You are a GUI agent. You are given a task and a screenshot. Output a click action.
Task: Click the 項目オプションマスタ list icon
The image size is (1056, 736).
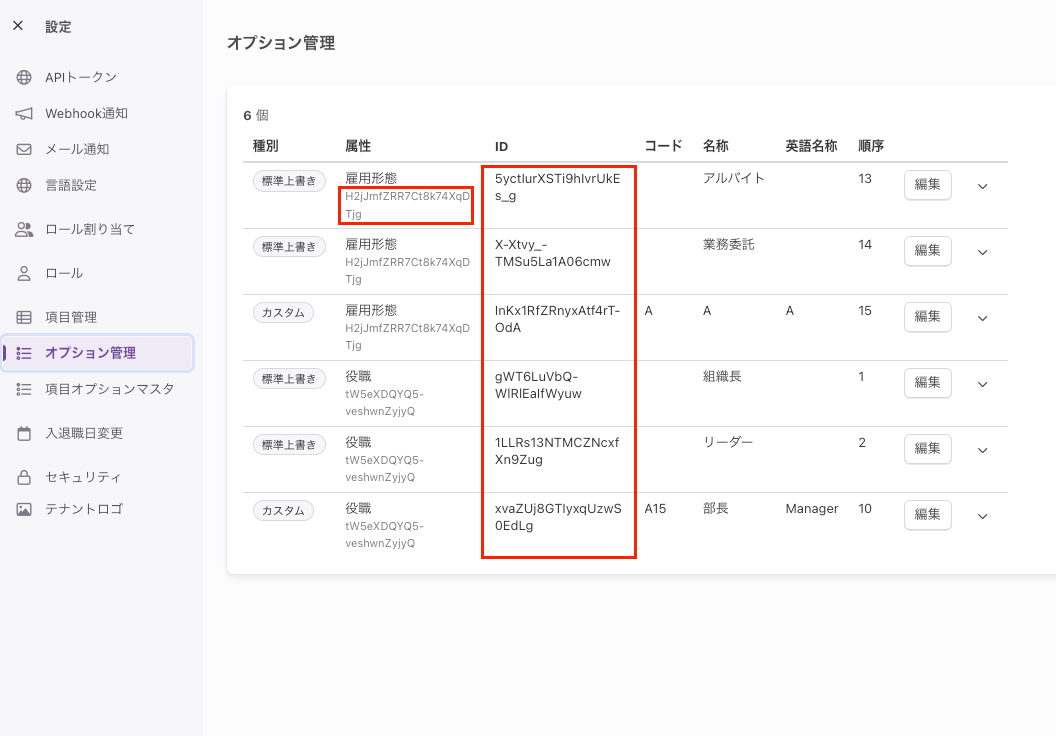[24, 389]
